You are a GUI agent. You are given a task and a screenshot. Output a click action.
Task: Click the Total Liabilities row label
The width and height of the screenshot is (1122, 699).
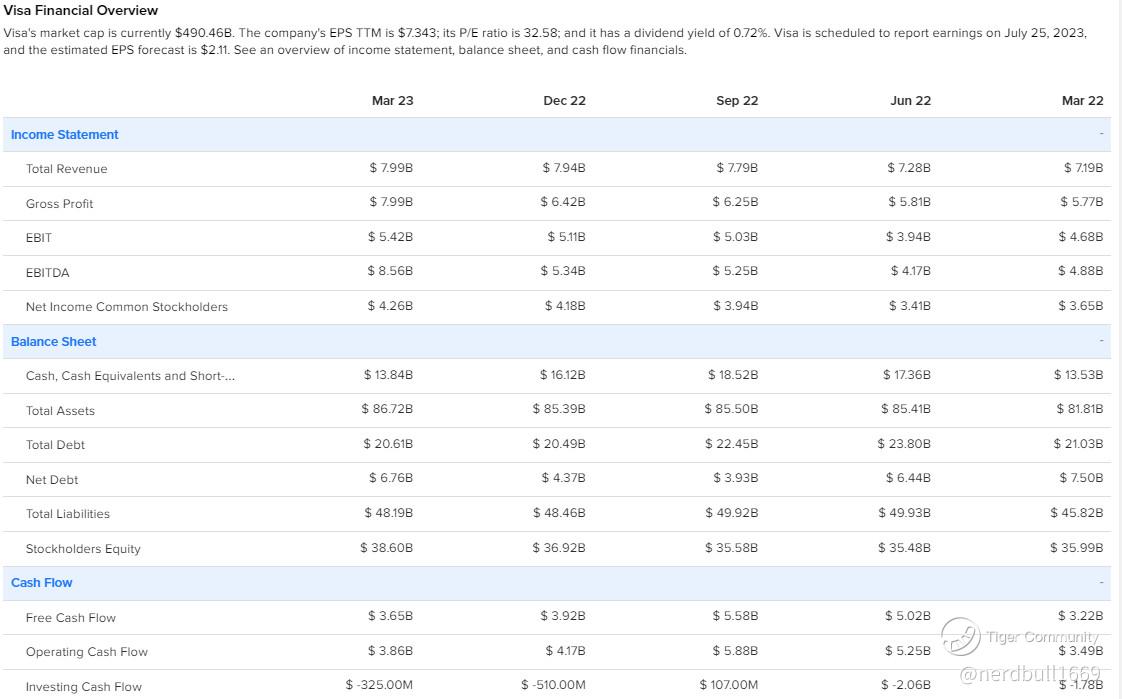click(x=68, y=514)
